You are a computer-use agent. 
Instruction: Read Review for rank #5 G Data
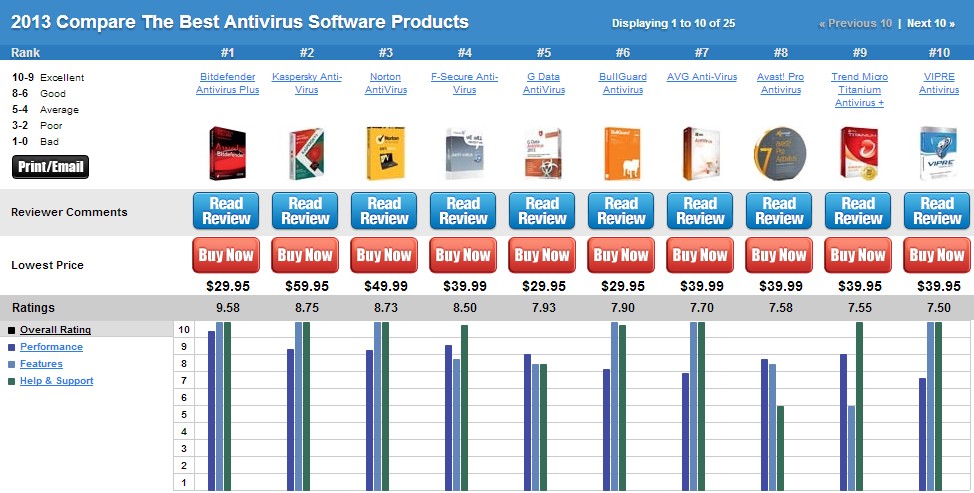542,211
